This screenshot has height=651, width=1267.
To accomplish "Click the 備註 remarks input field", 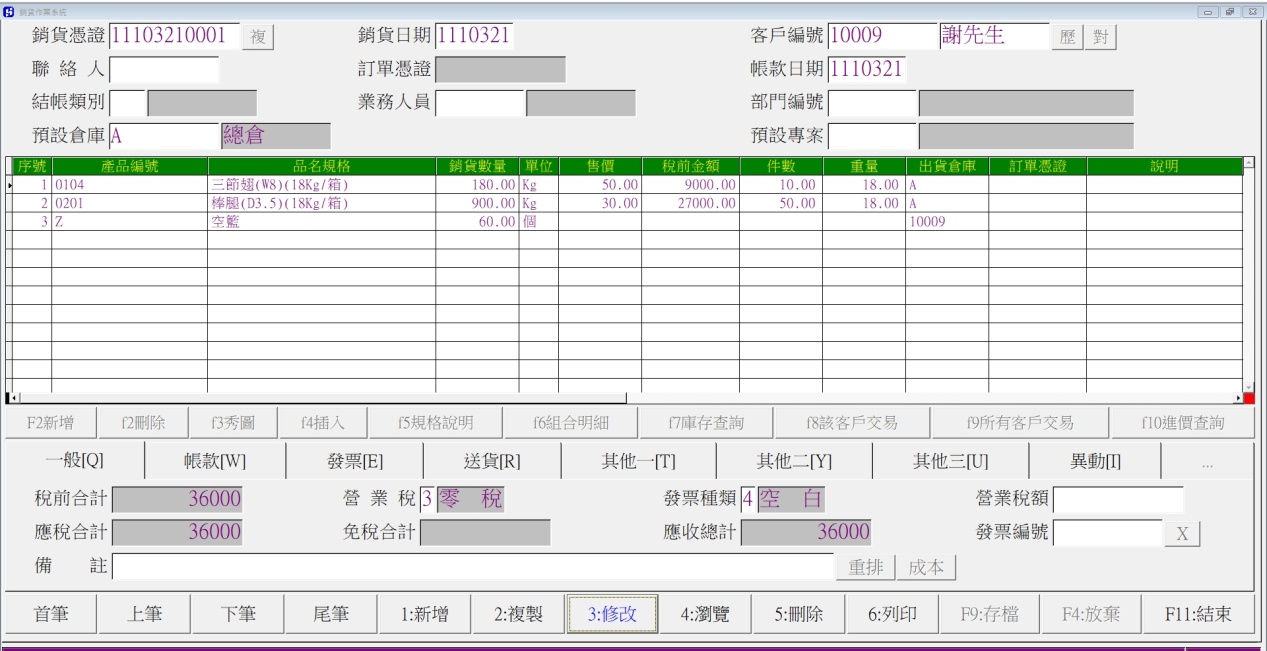I will [473, 567].
